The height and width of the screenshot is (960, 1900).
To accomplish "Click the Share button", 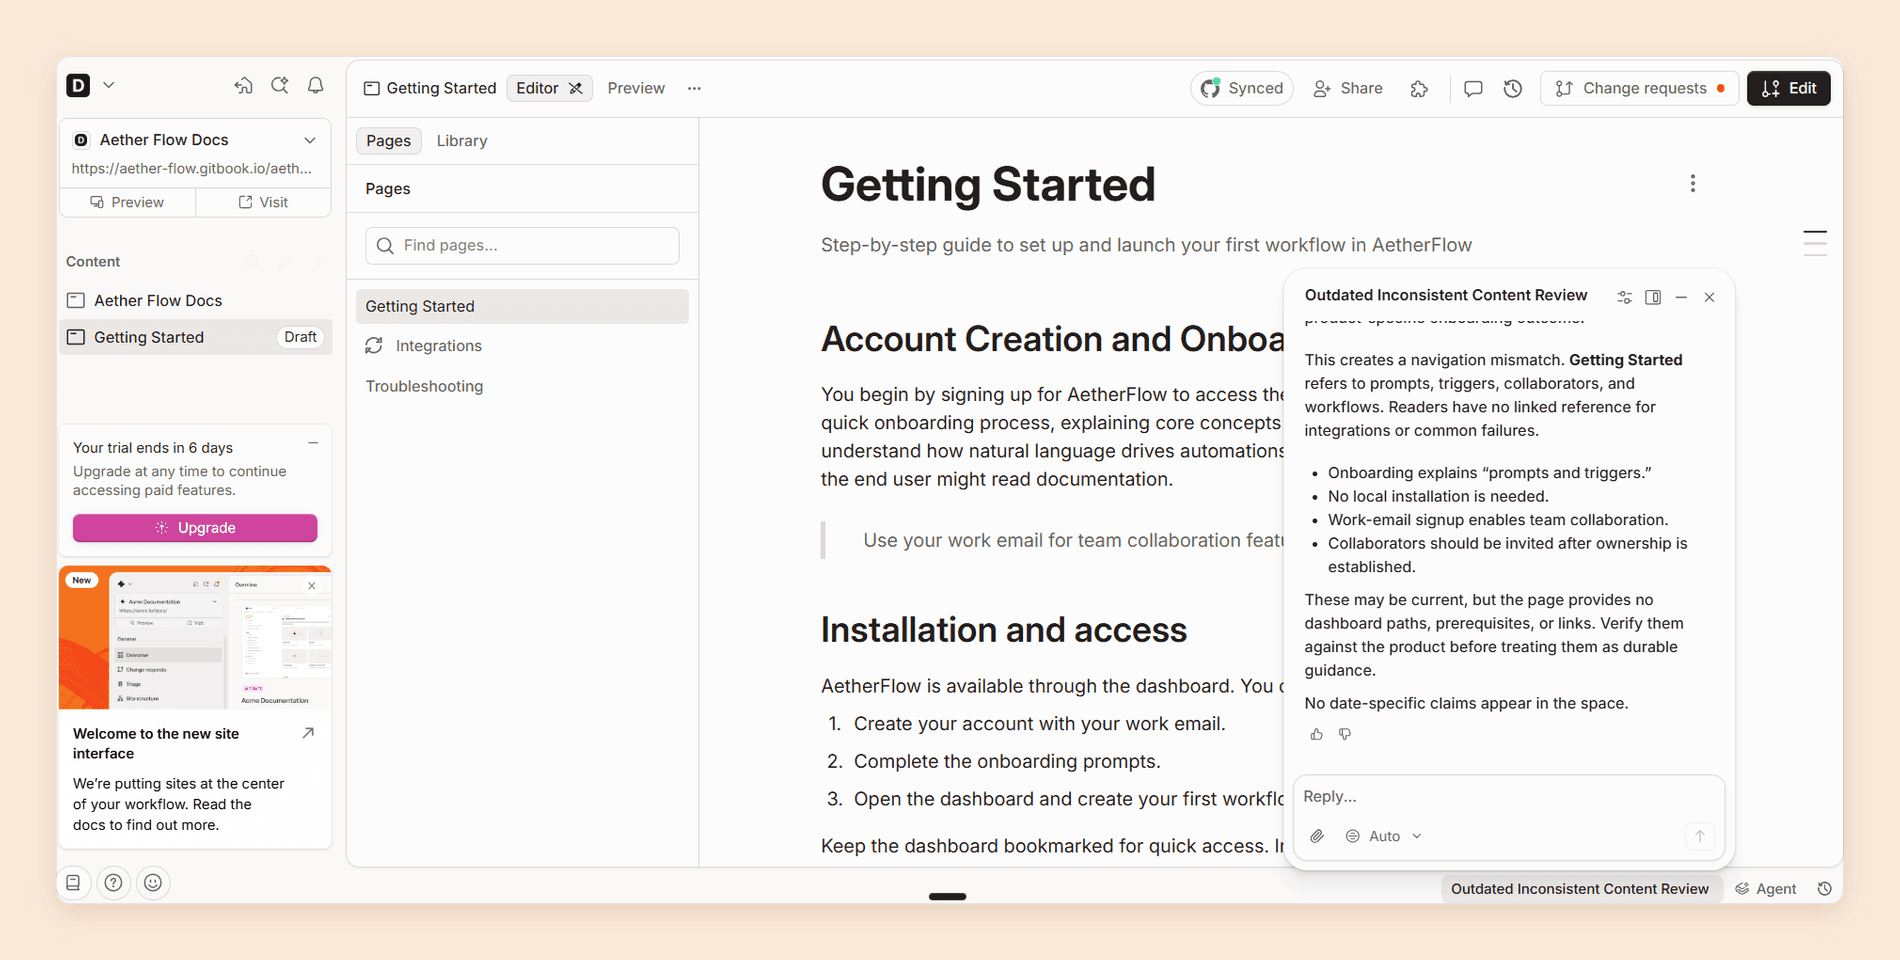I will [x=1348, y=88].
